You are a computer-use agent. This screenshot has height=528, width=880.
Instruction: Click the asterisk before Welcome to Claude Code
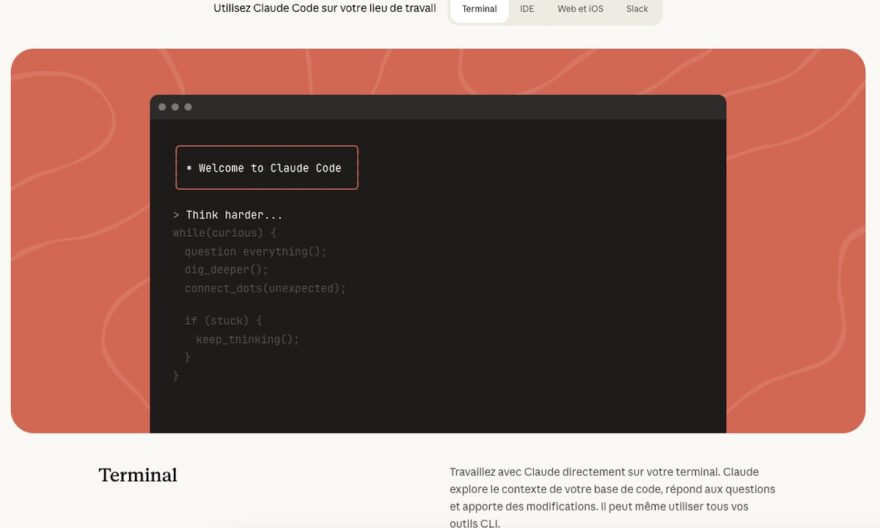pos(189,168)
